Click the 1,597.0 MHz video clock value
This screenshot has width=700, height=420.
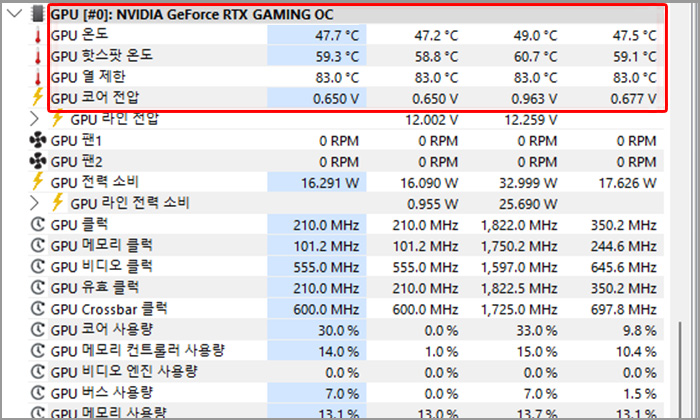(x=519, y=267)
